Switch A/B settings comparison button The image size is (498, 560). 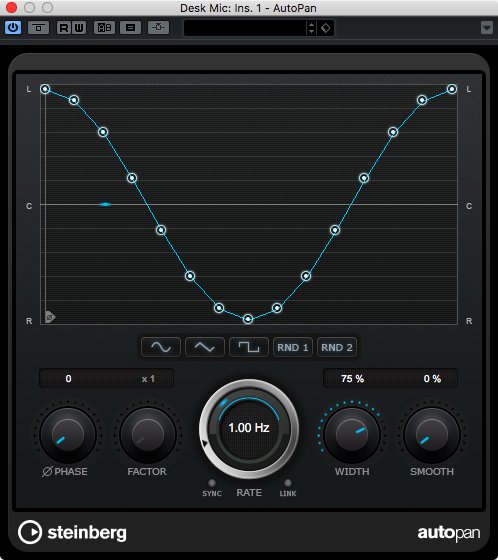(x=104, y=28)
